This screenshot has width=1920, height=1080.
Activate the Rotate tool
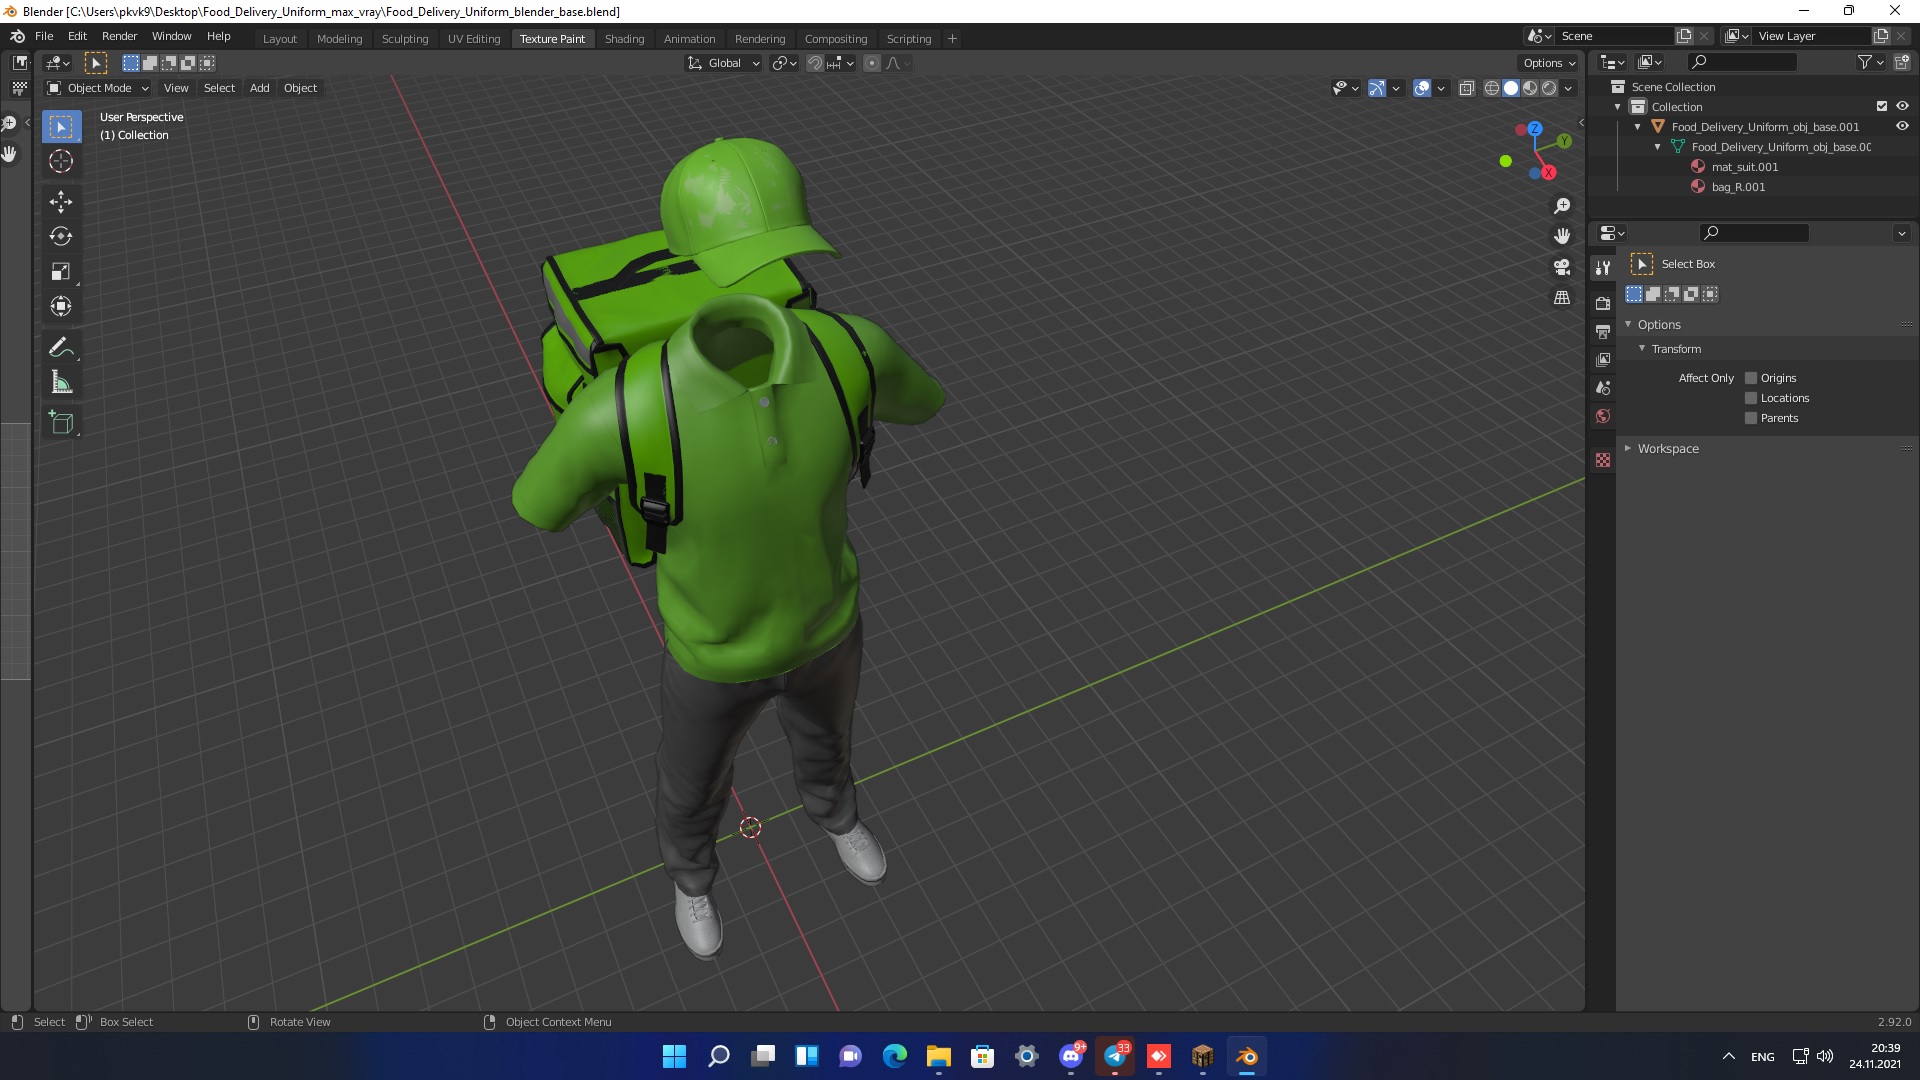[x=61, y=237]
